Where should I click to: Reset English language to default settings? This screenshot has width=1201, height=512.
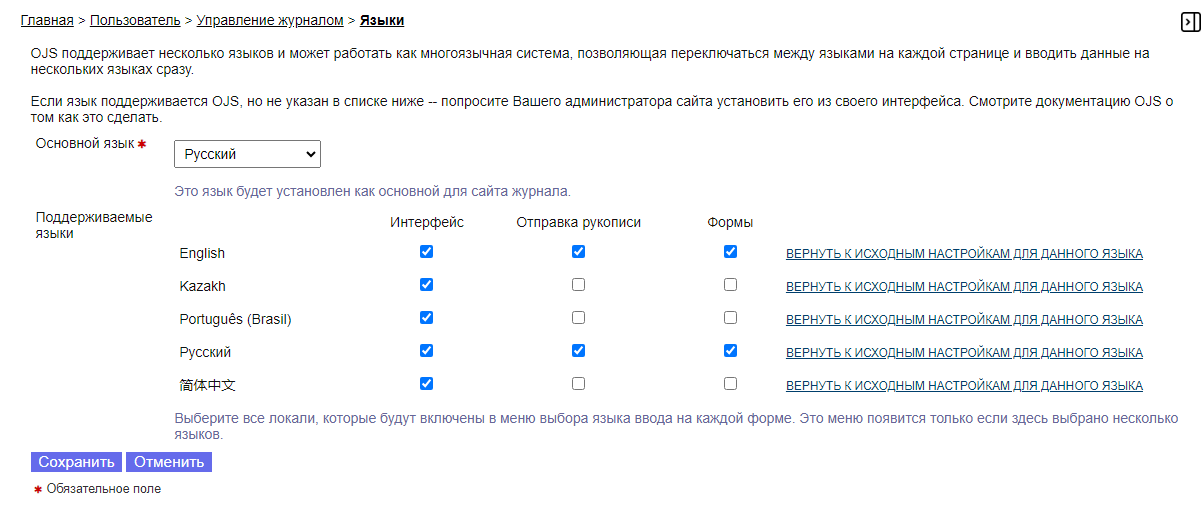point(964,254)
